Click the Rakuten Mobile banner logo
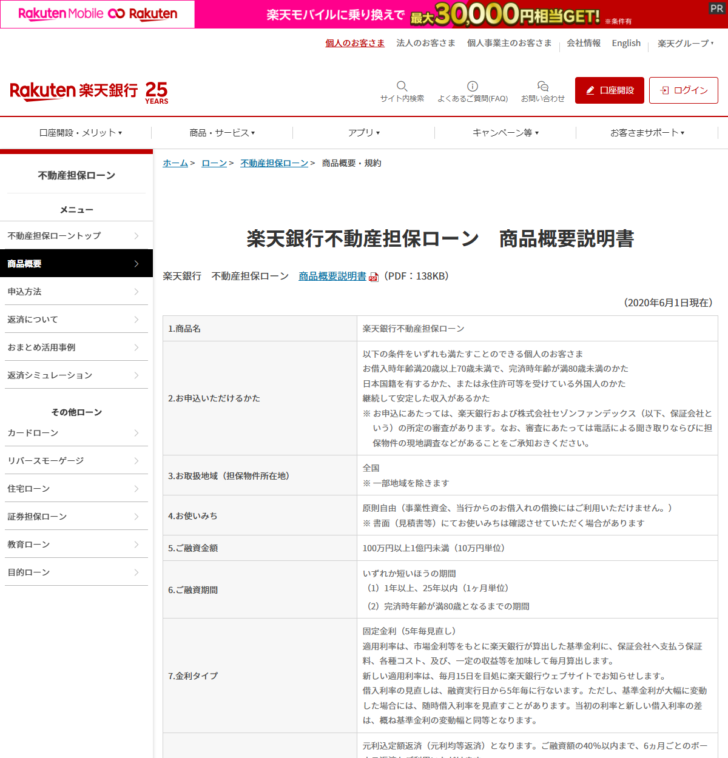The image size is (728, 758). coord(98,14)
